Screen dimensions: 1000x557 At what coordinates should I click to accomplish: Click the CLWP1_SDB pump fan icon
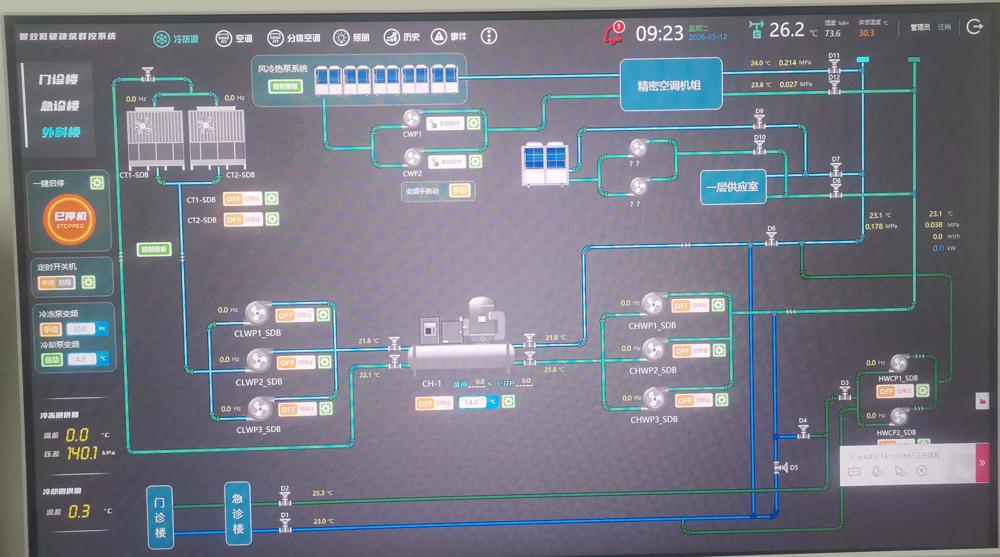click(x=257, y=313)
